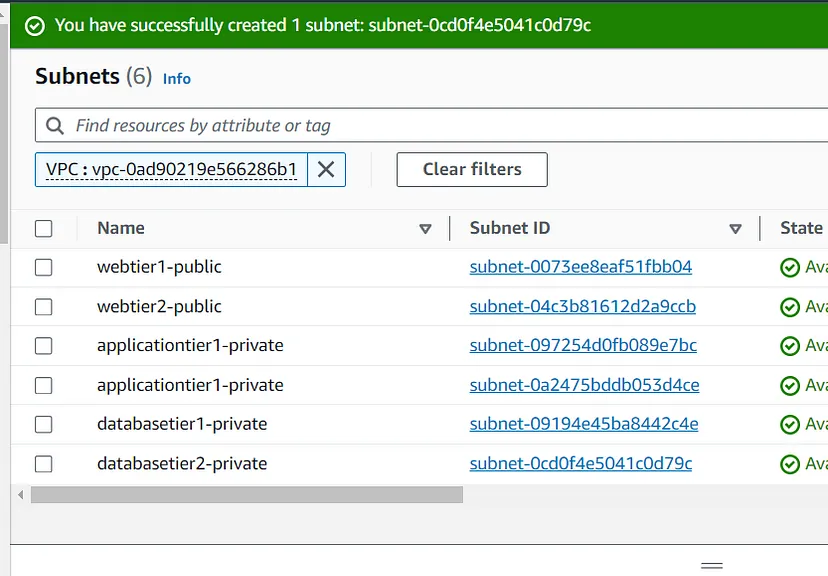Select the databasetier1-private row checkbox
The width and height of the screenshot is (828, 576).
click(43, 425)
